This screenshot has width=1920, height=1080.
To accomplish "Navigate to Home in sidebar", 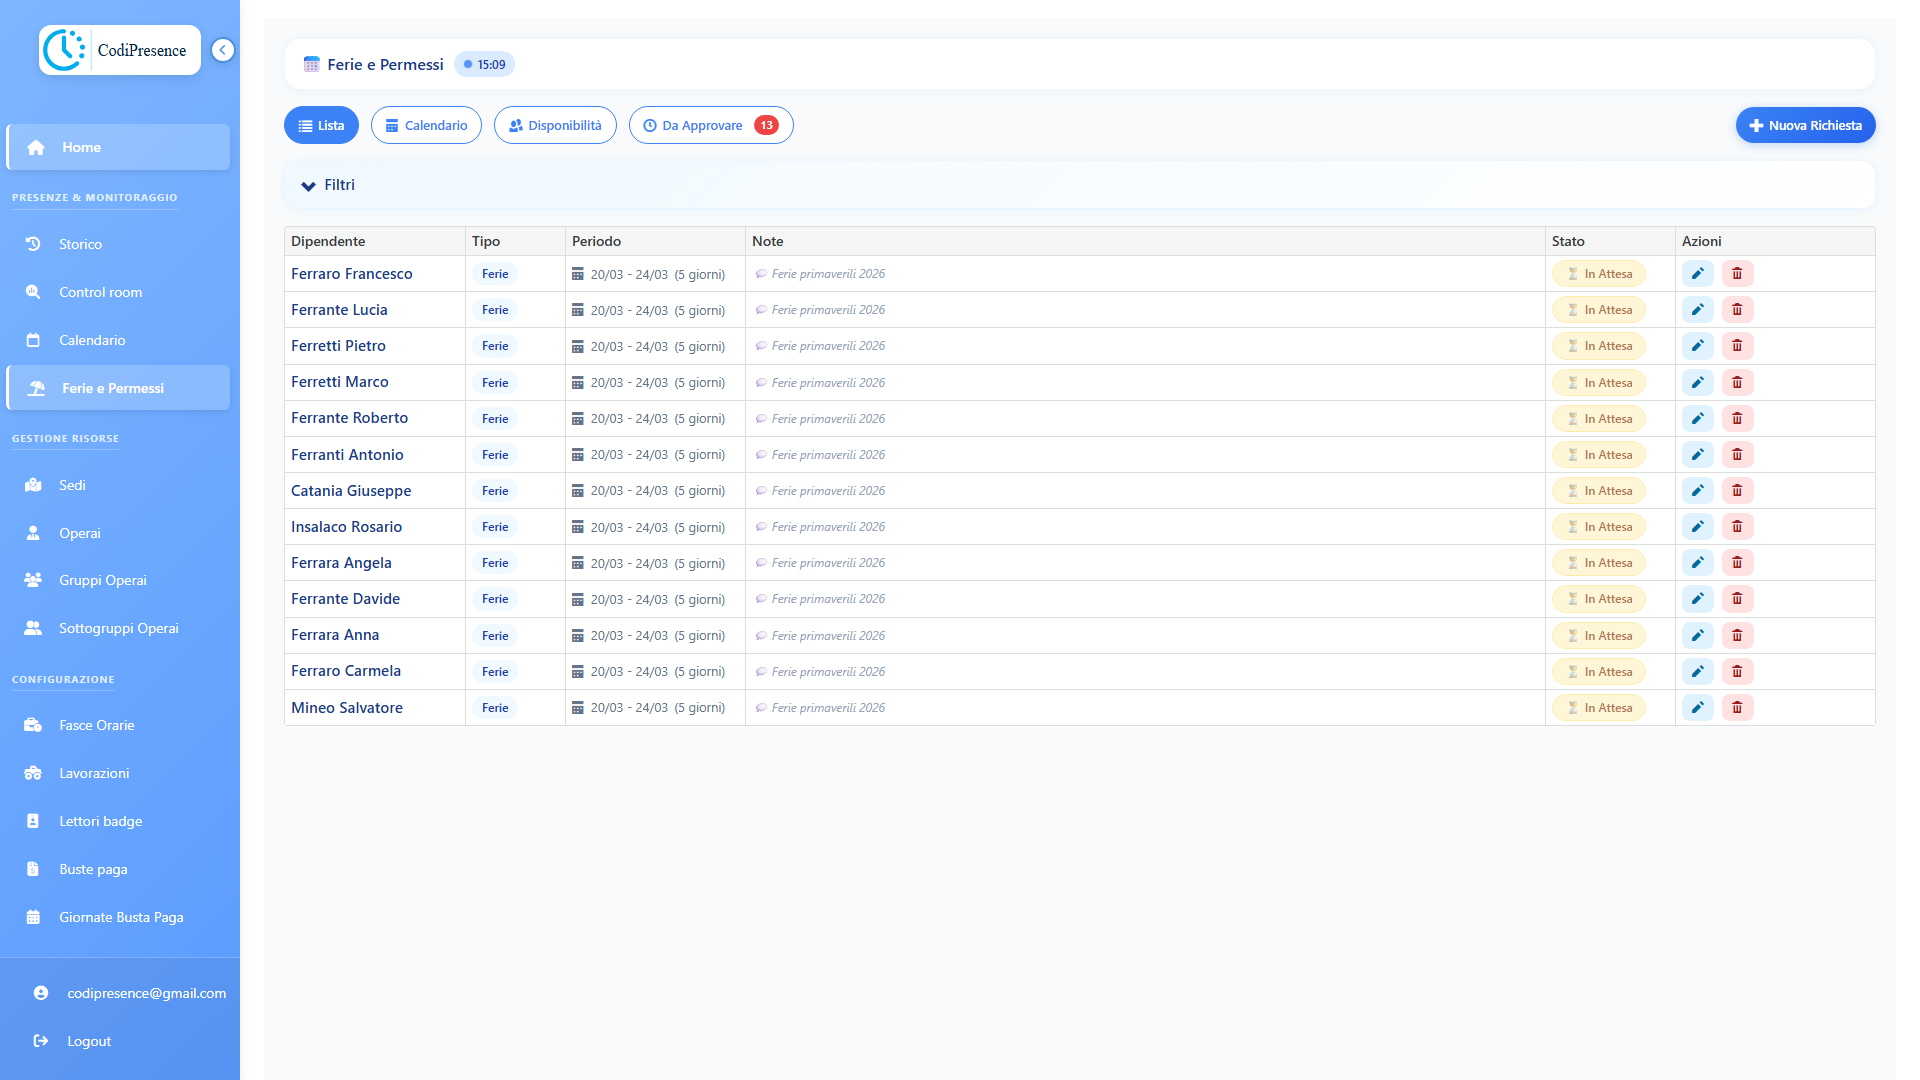I will [81, 147].
